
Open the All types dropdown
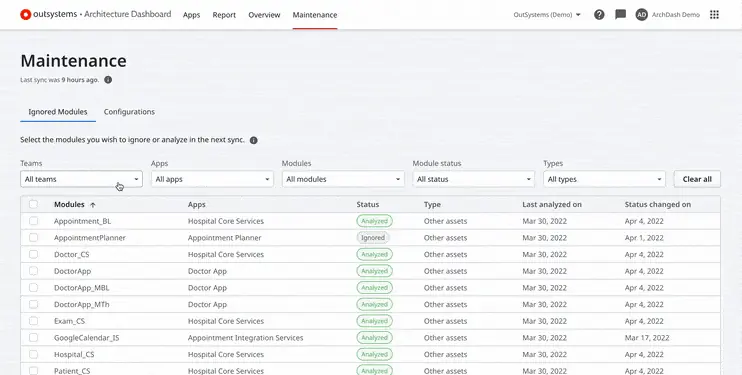(604, 179)
